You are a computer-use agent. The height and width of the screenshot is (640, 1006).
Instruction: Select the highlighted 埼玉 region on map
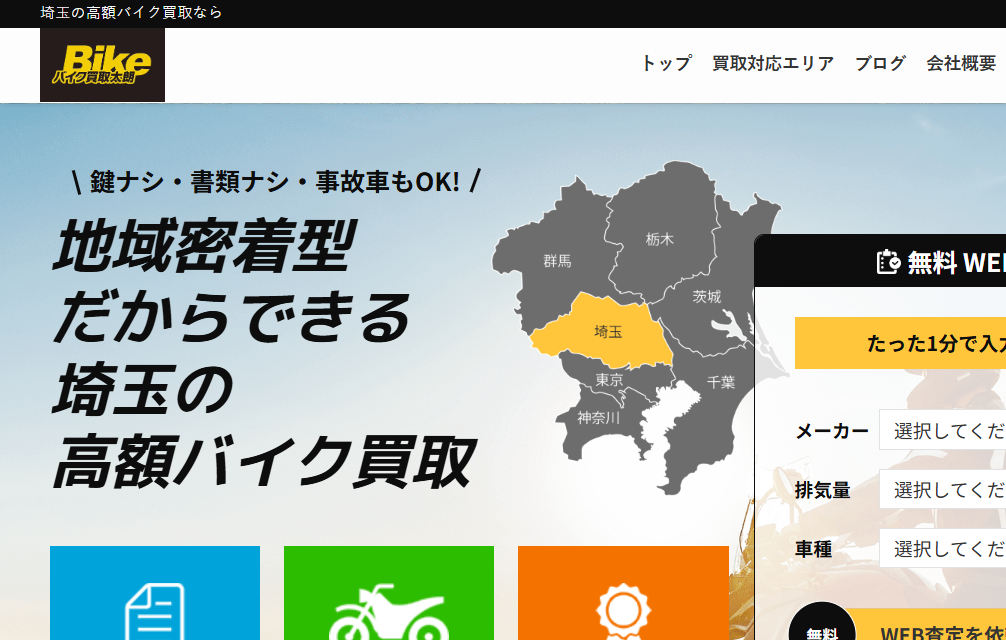[608, 331]
